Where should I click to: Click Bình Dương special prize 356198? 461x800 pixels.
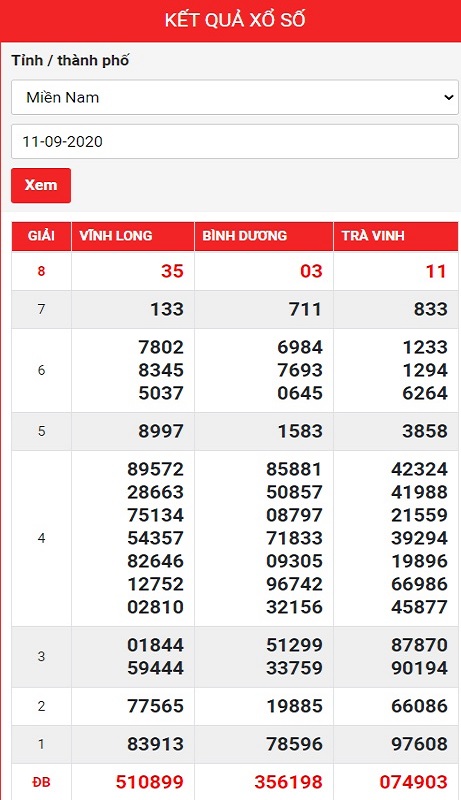click(x=289, y=782)
